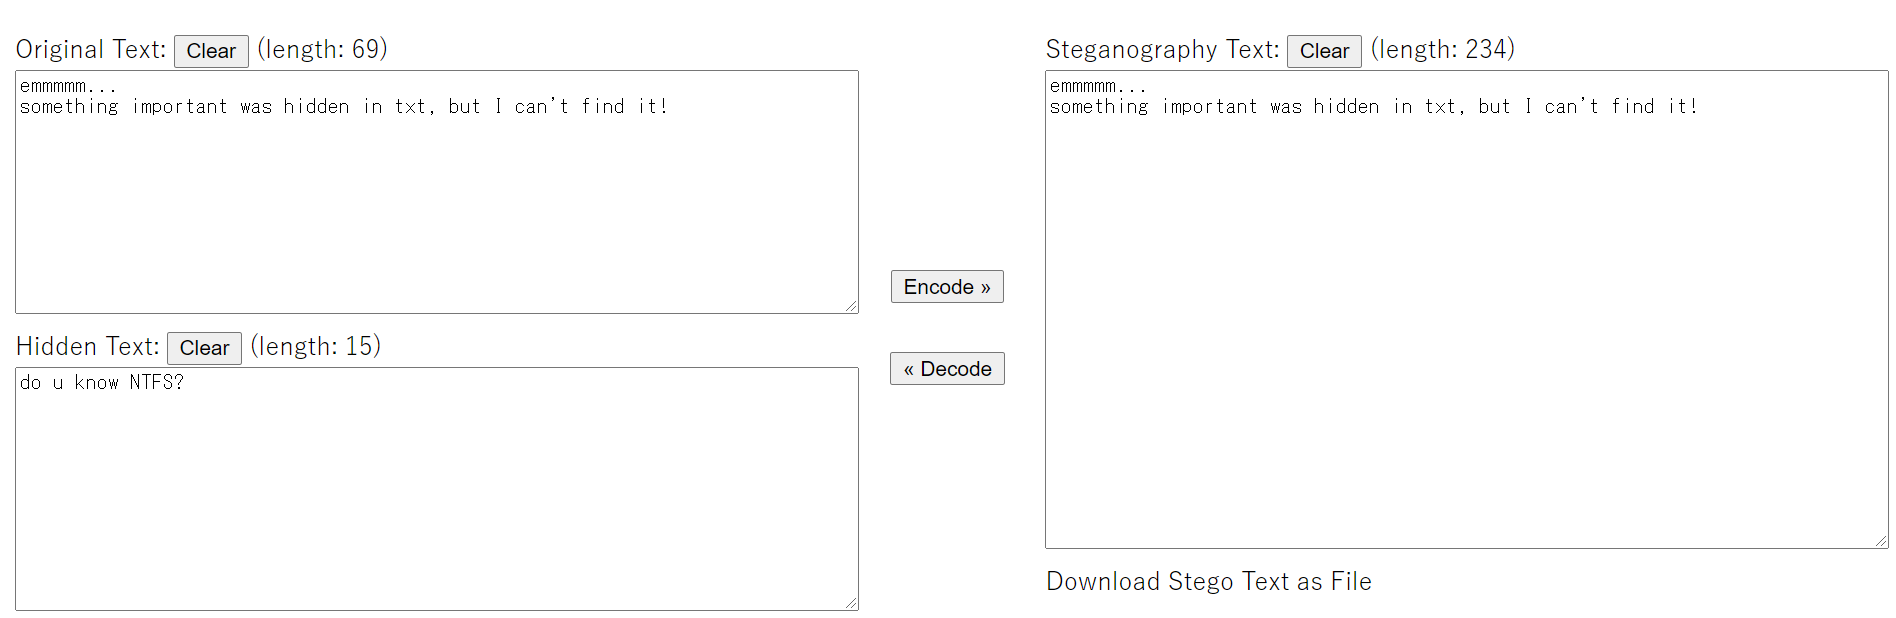Image resolution: width=1896 pixels, height=618 pixels.
Task: Click the "Original Text:" label
Action: pos(91,50)
